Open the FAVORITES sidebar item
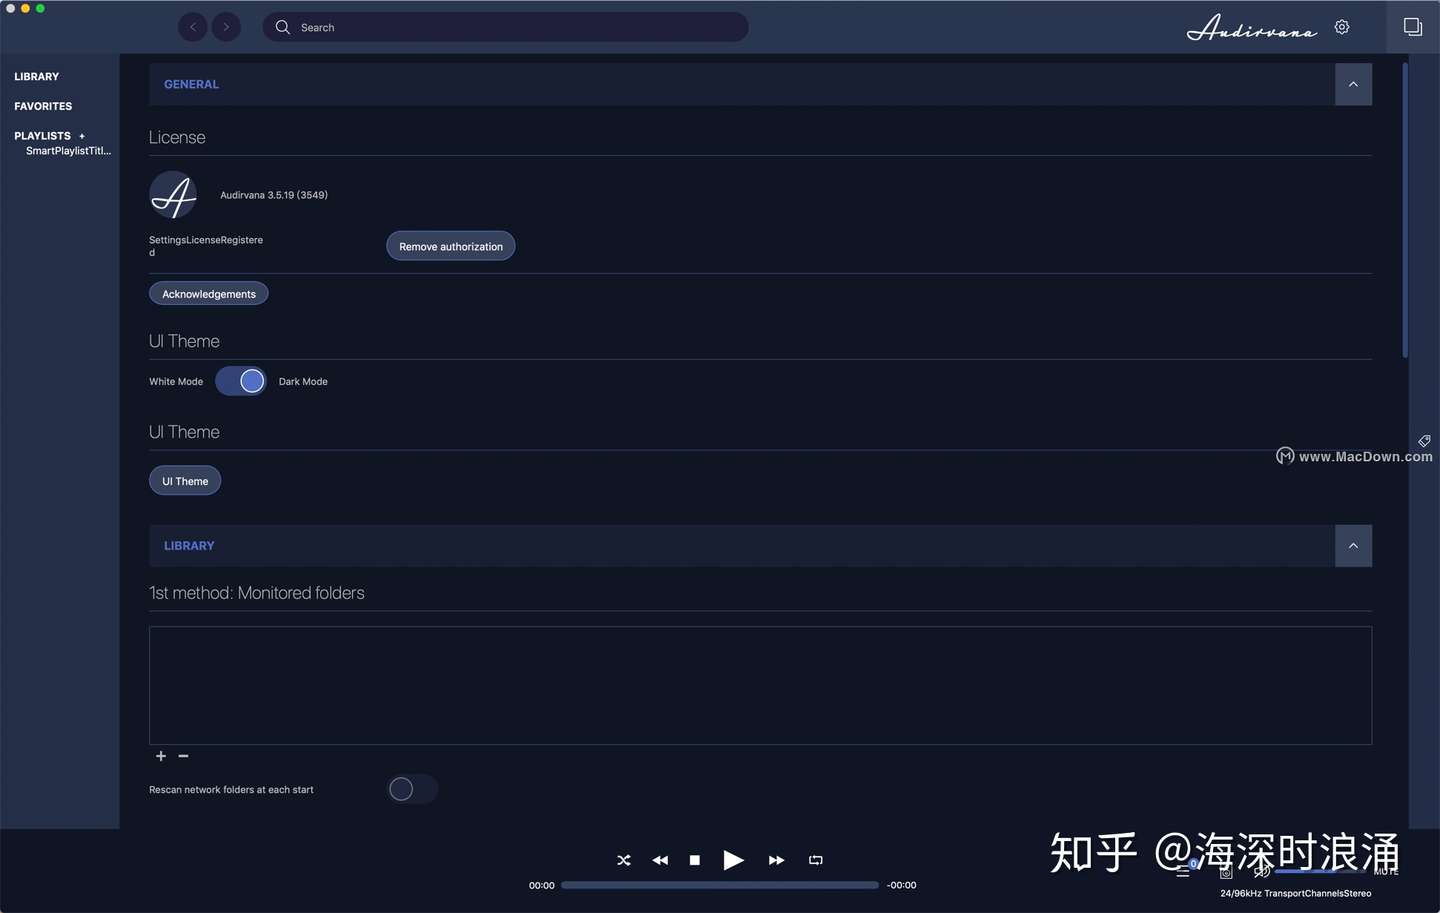This screenshot has height=913, width=1440. [43, 106]
